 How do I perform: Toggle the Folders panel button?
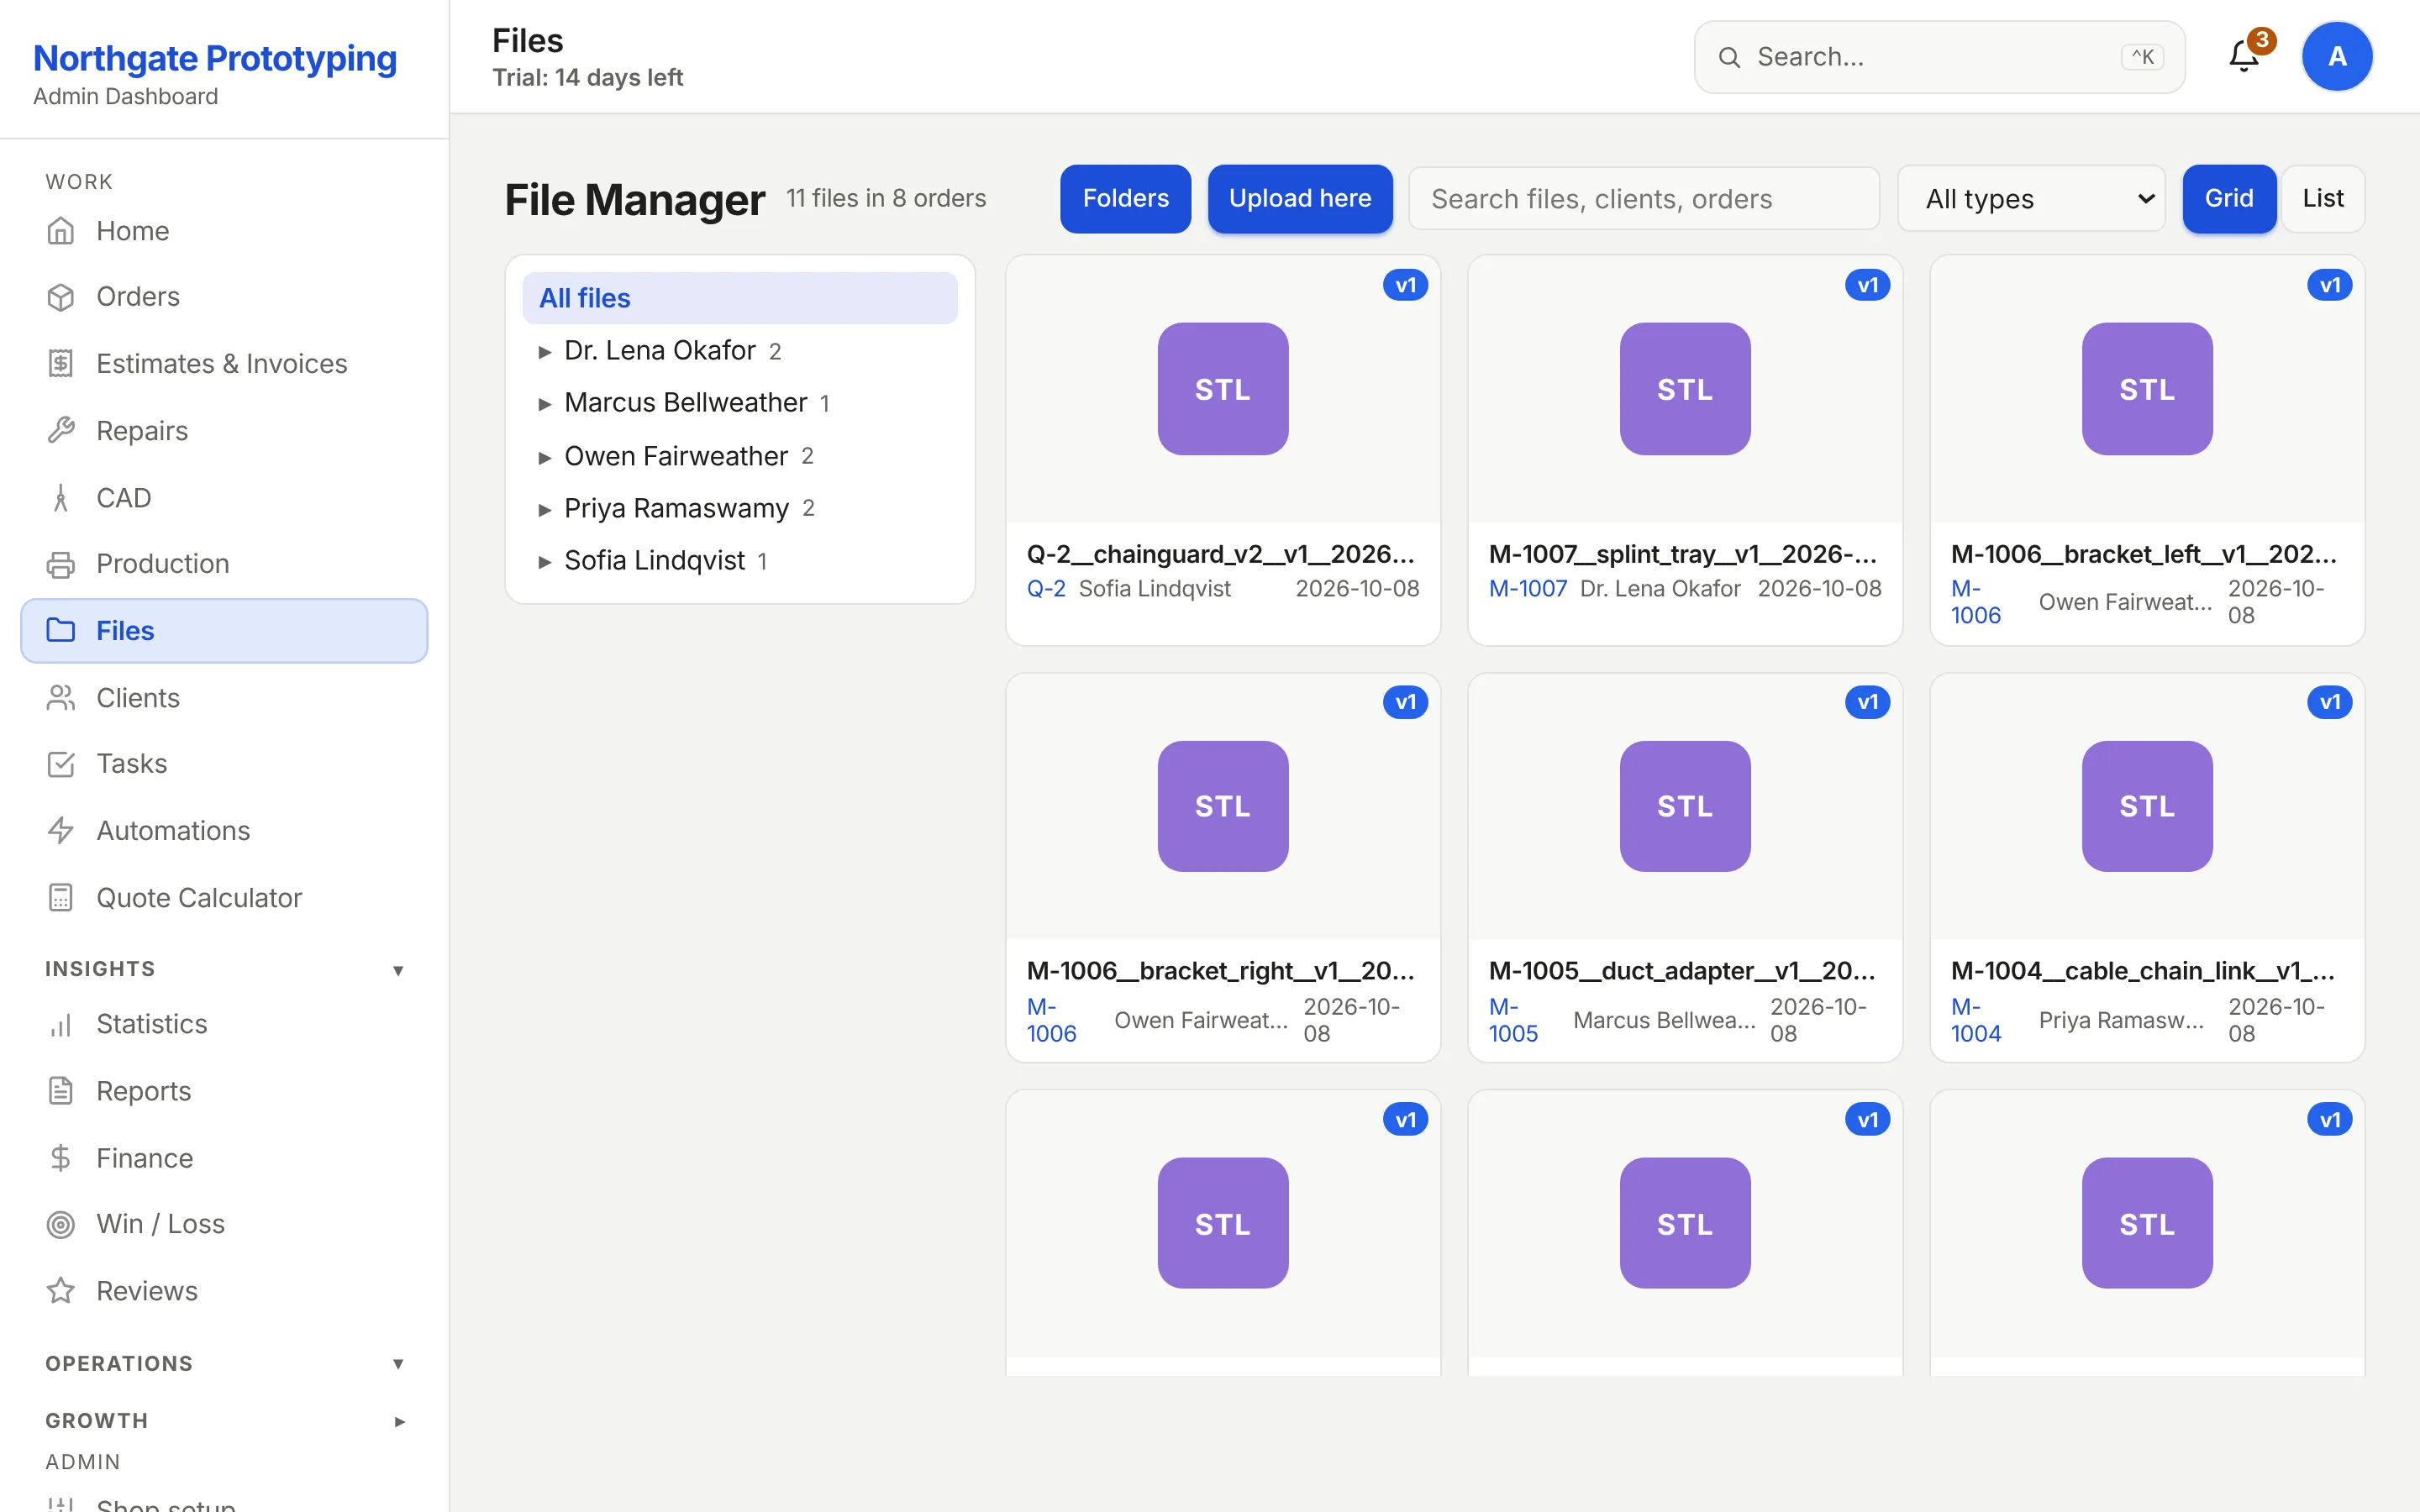click(x=1125, y=199)
